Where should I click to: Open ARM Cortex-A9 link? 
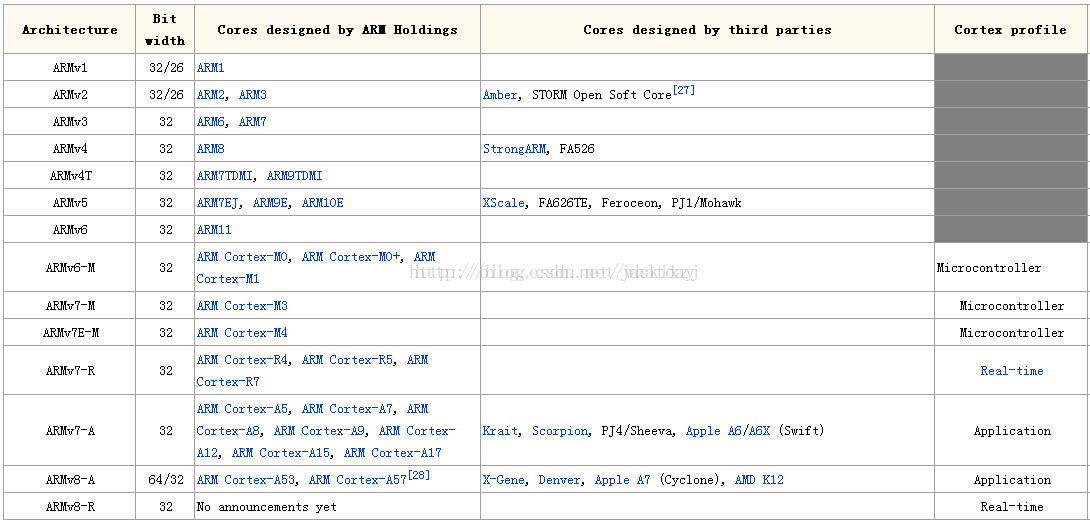pos(319,431)
